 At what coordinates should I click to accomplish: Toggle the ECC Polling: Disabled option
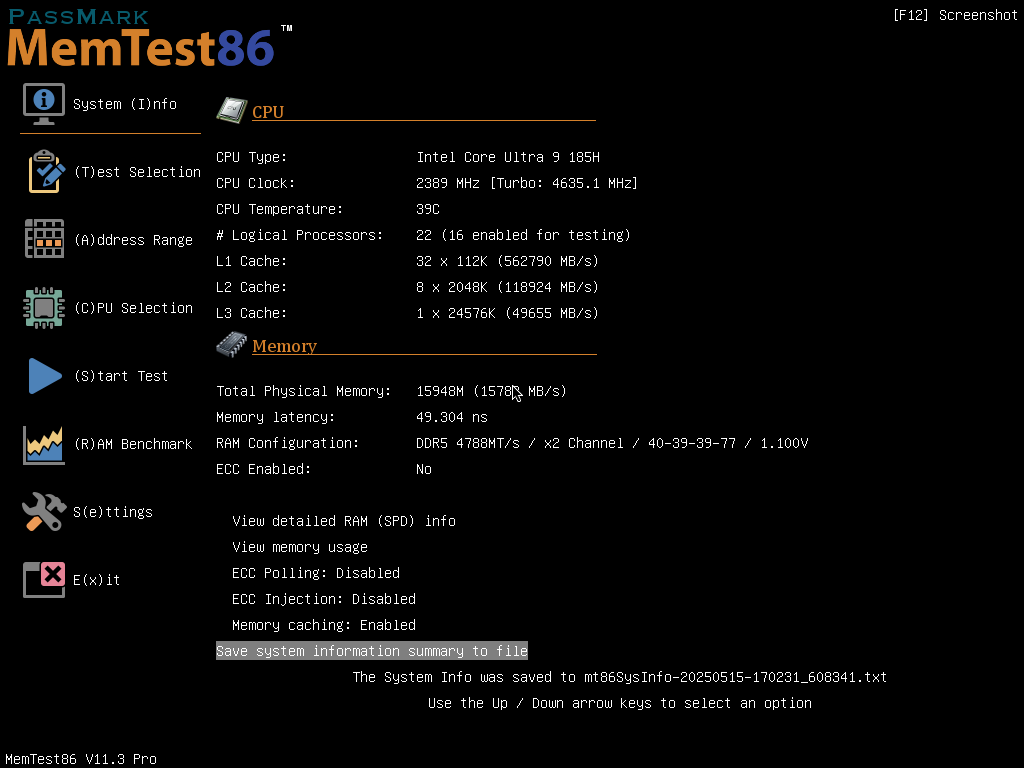click(x=315, y=573)
